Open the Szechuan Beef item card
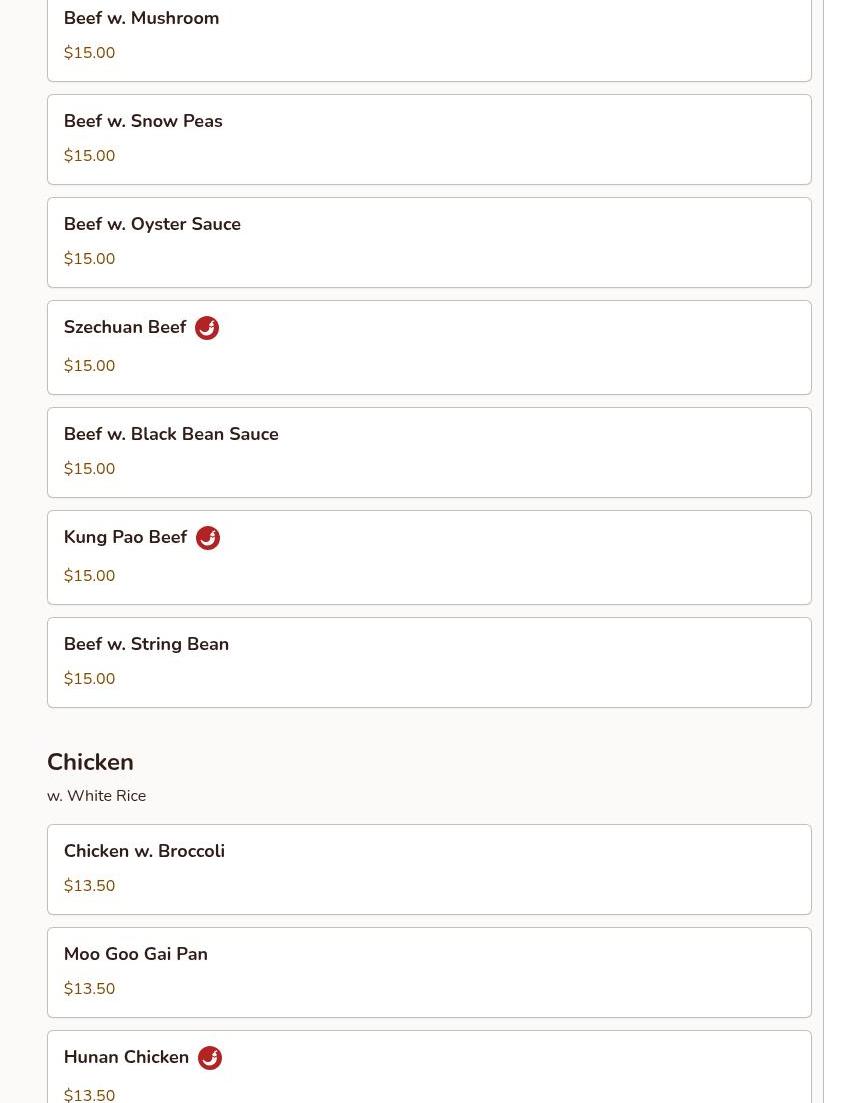The height and width of the screenshot is (1103, 844). pyautogui.click(x=429, y=348)
